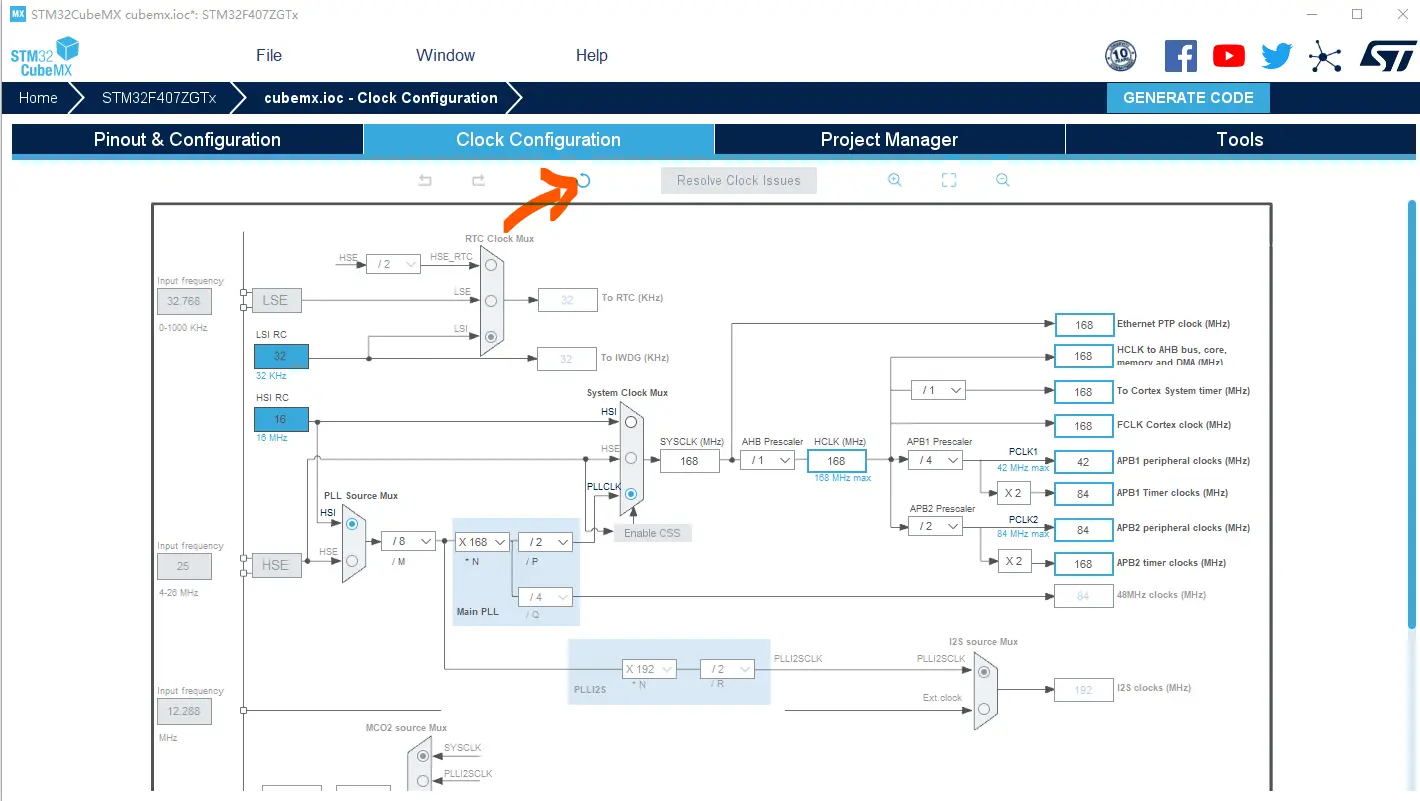Click the STM32F407ZGTx breadcrumb

point(160,98)
